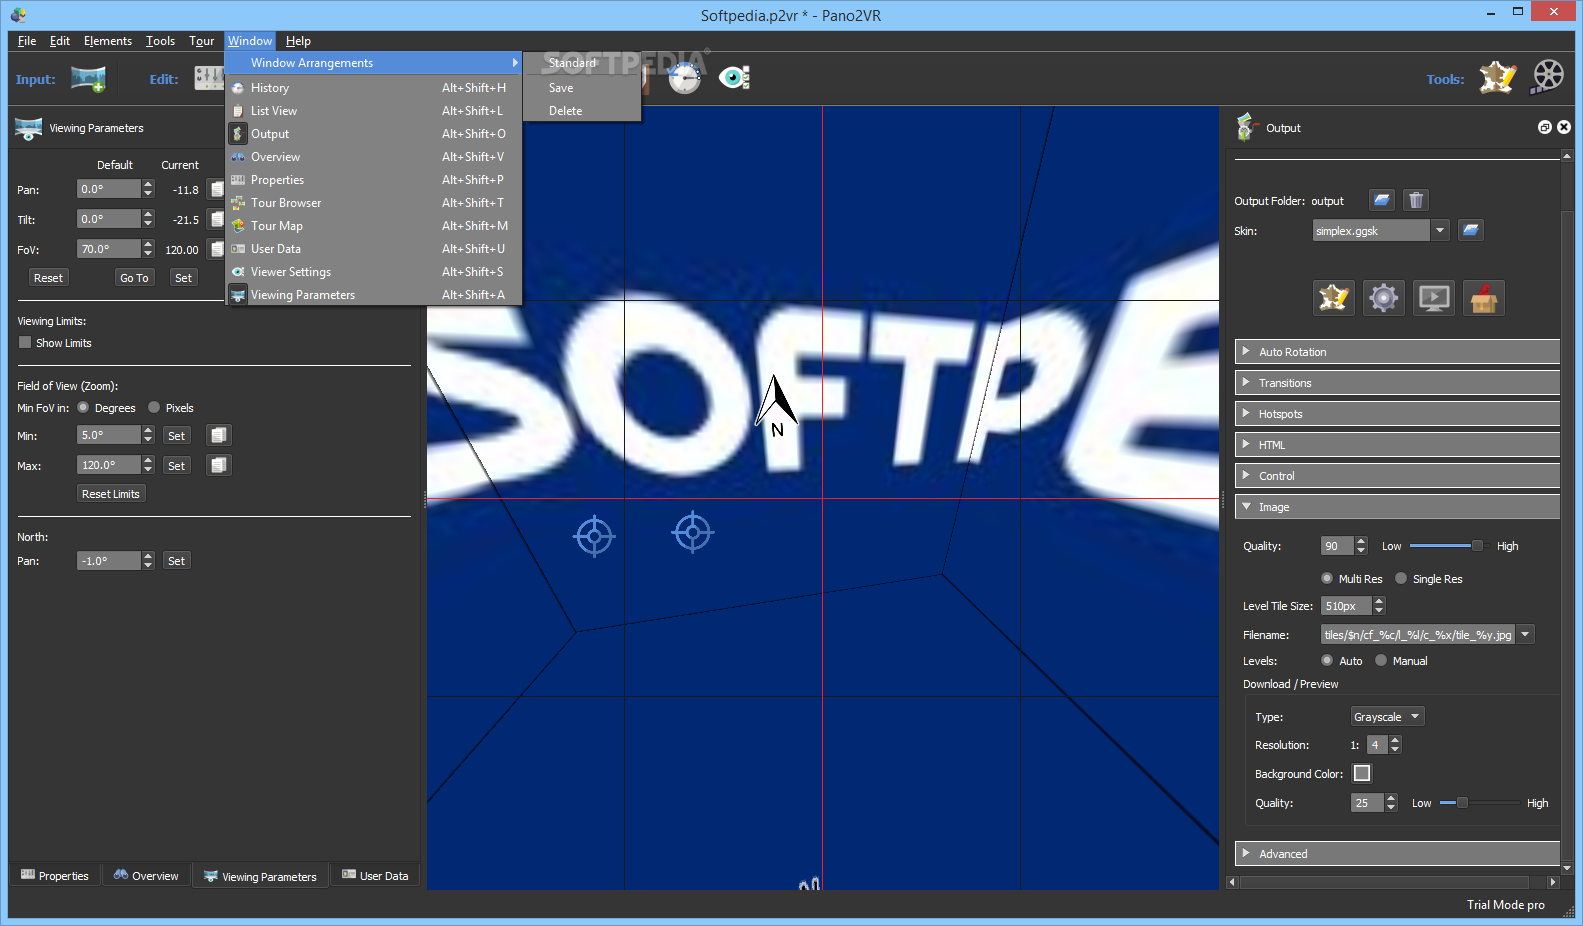The image size is (1583, 926).
Task: Click the Input add panorama icon
Action: [x=88, y=79]
